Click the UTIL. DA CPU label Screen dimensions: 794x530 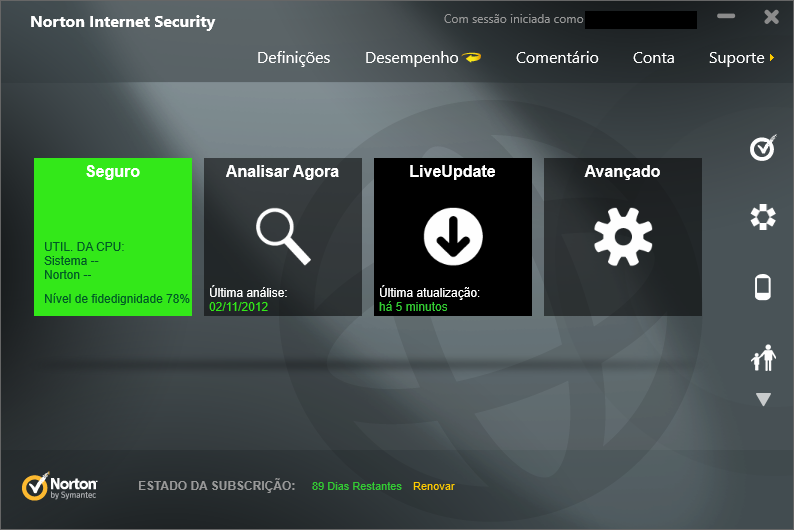84,247
